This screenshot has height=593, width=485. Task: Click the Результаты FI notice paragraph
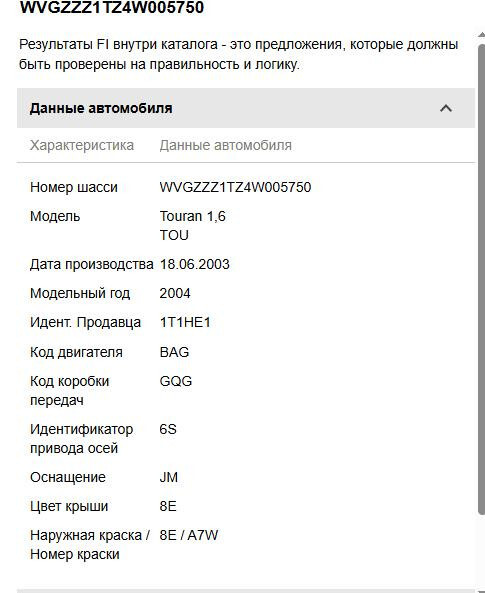[x=239, y=54]
